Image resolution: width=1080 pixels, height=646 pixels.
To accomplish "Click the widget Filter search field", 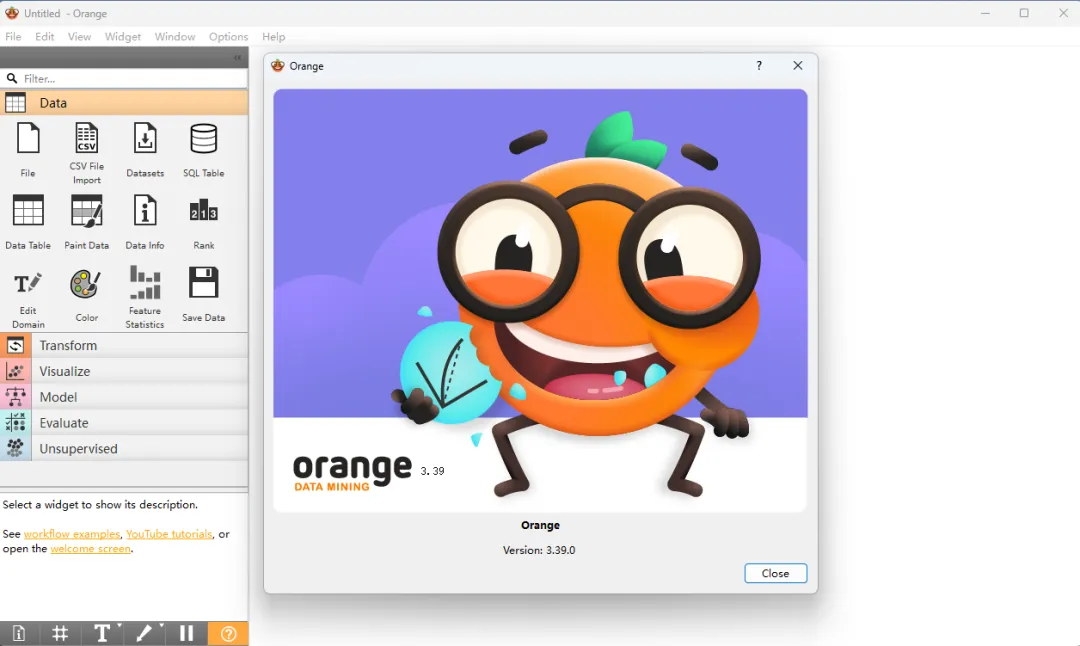I will [124, 79].
